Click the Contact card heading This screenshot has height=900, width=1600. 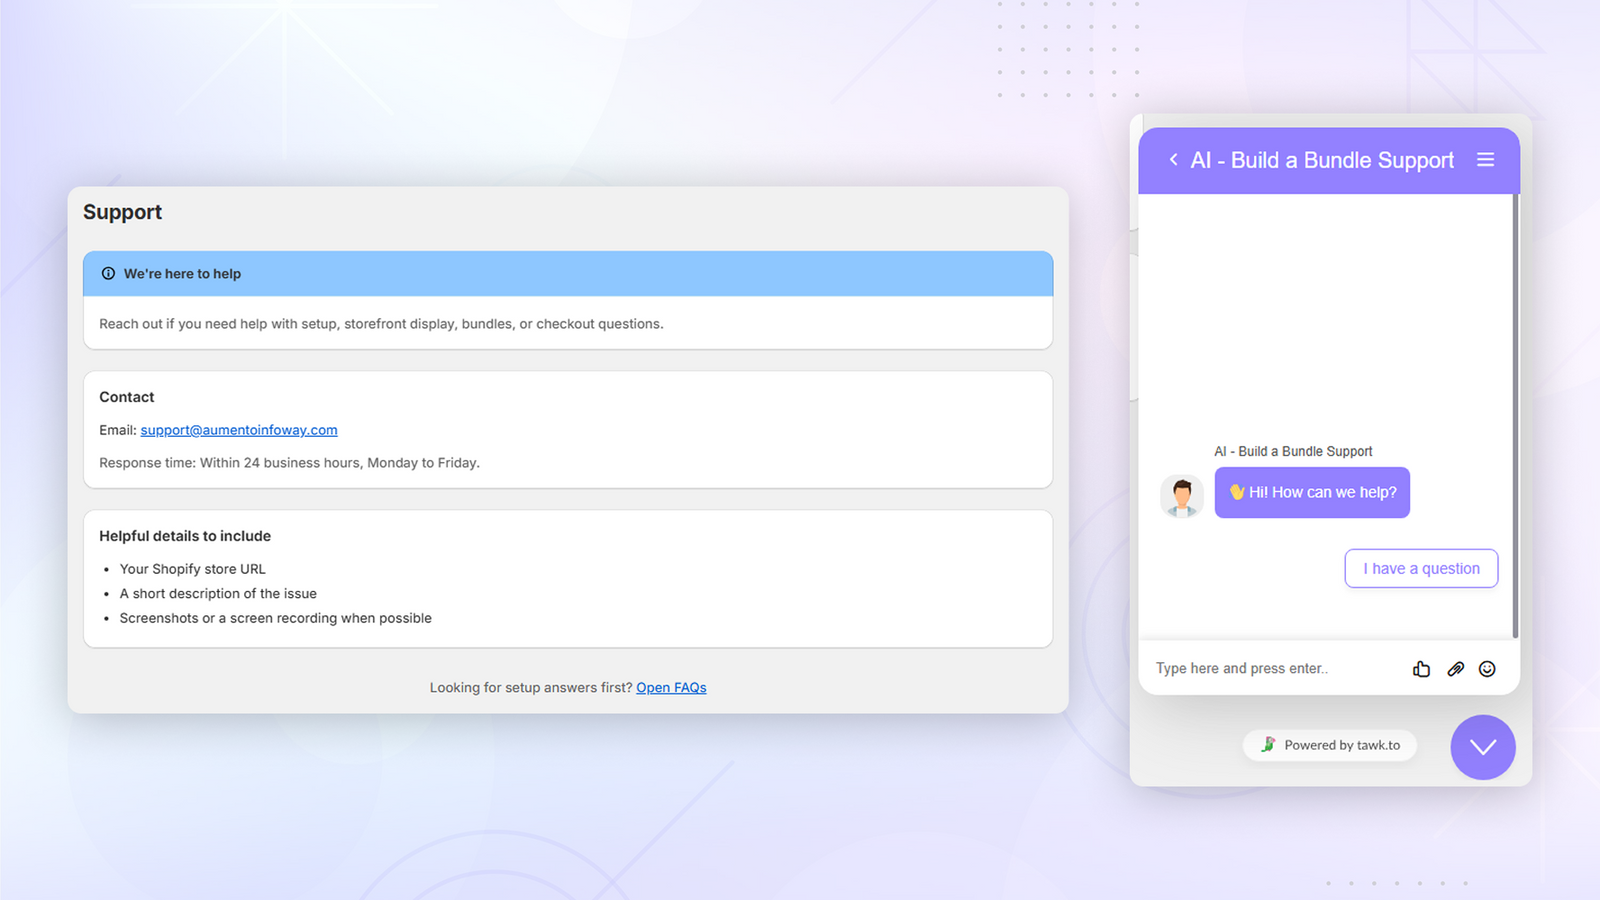[127, 397]
